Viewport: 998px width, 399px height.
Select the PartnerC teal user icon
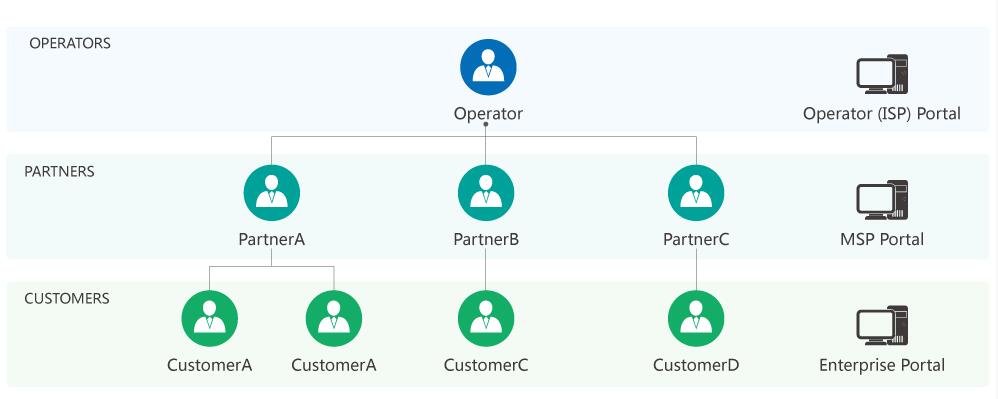click(x=696, y=193)
